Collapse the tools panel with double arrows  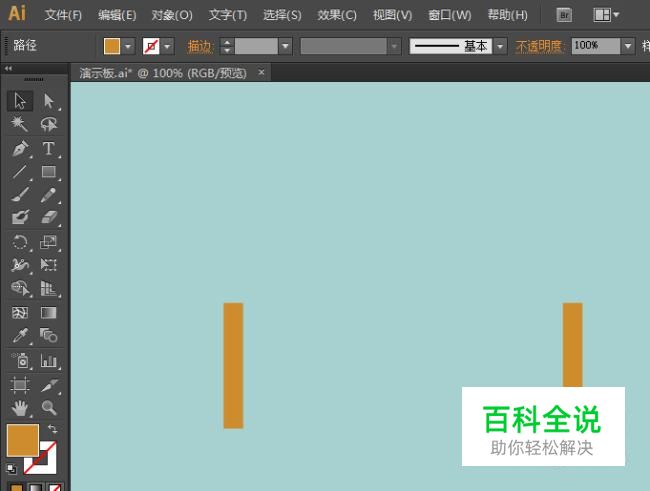pyautogui.click(x=8, y=68)
